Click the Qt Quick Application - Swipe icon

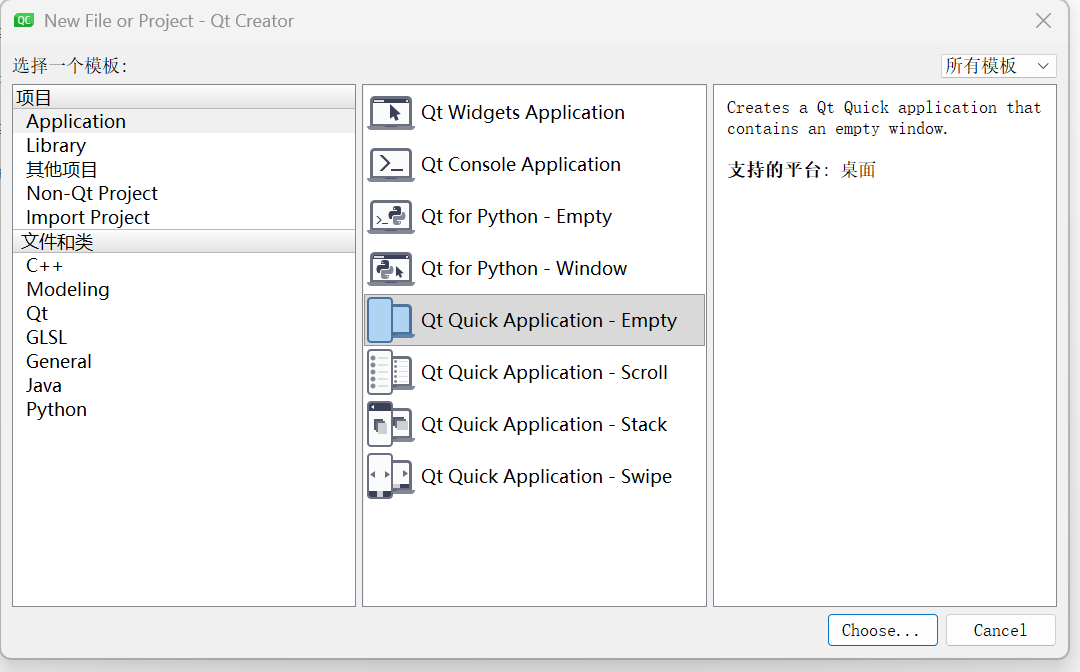pyautogui.click(x=391, y=476)
